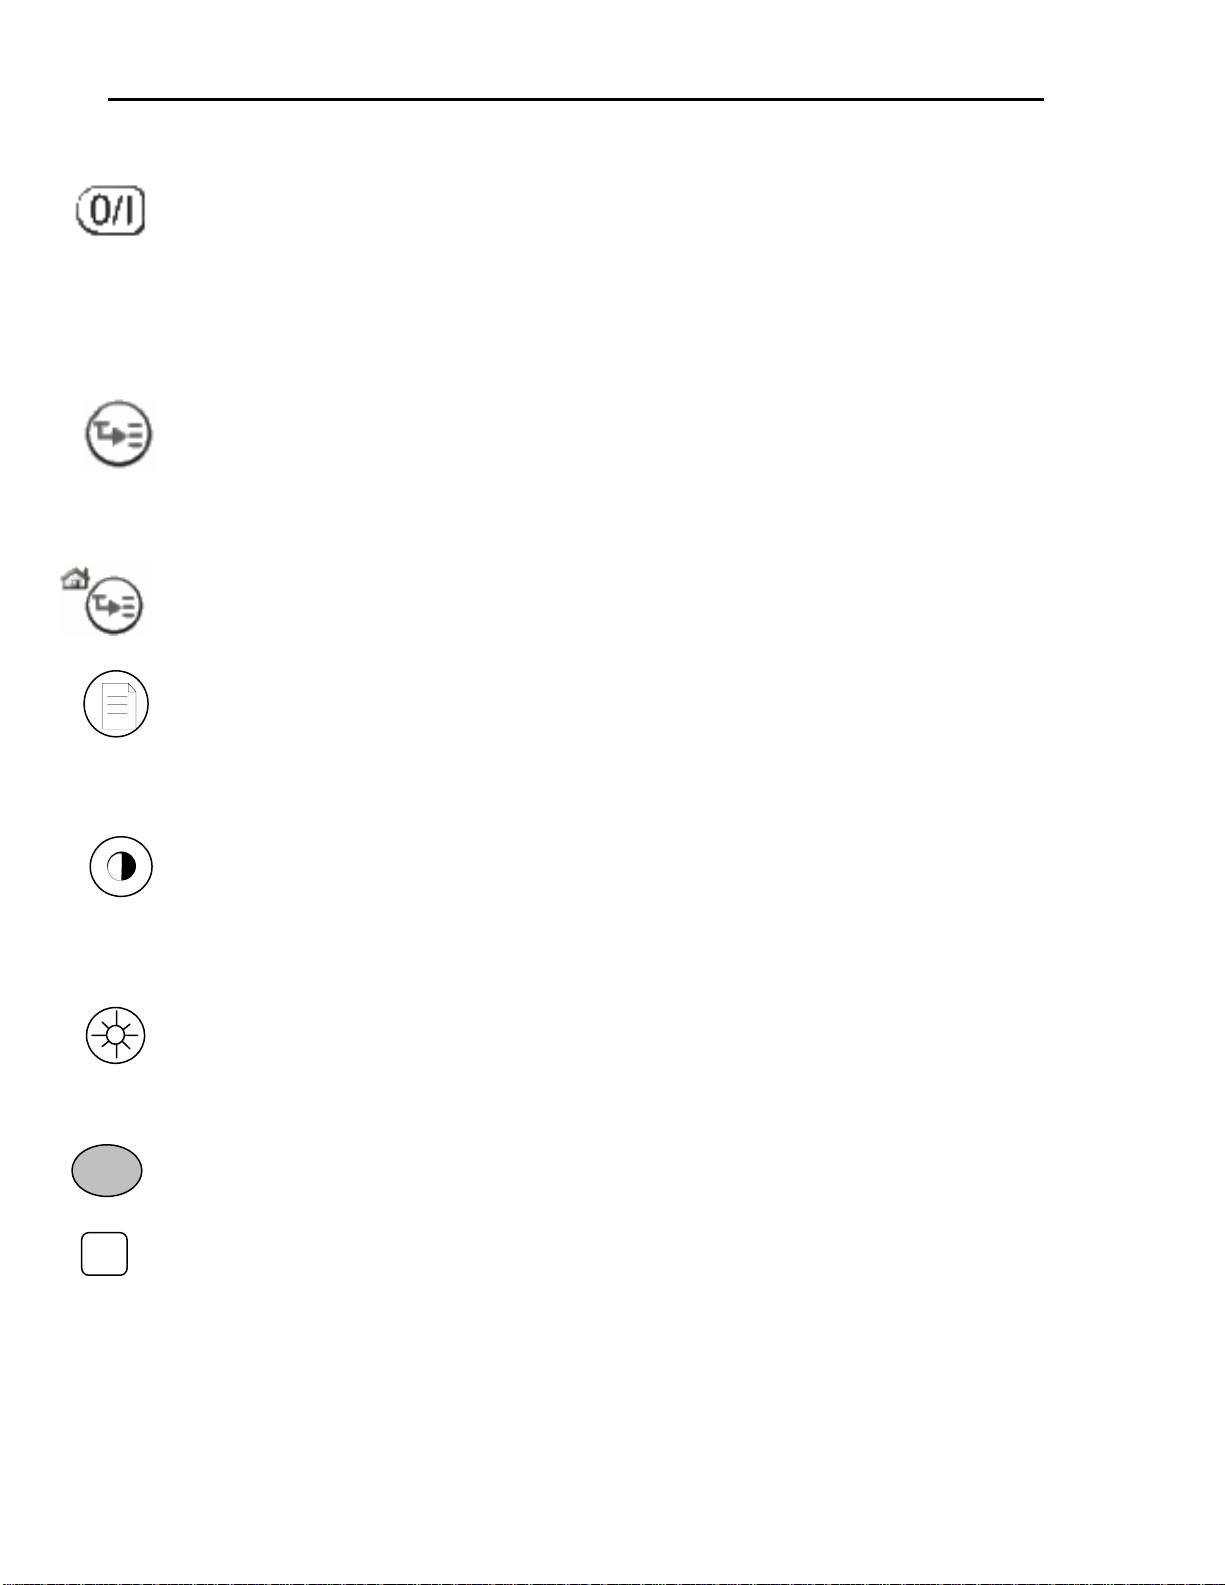Open the text page menu icon
Screen dimensions: 1225x1585
pos(116,704)
